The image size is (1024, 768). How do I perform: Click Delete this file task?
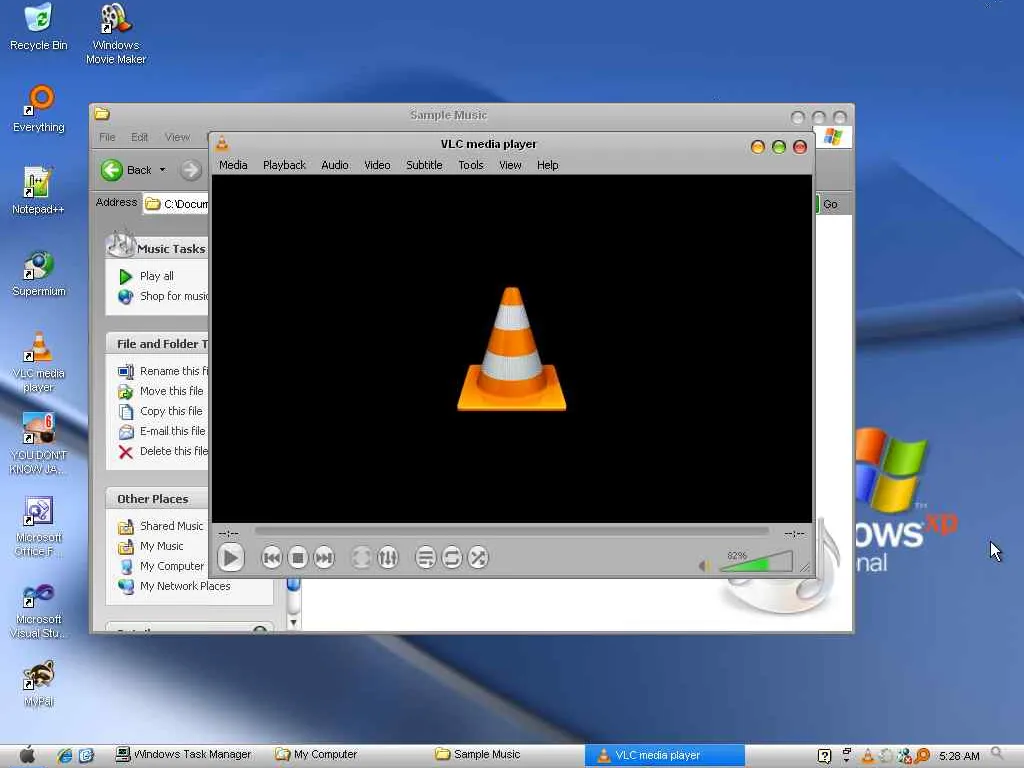pos(163,451)
